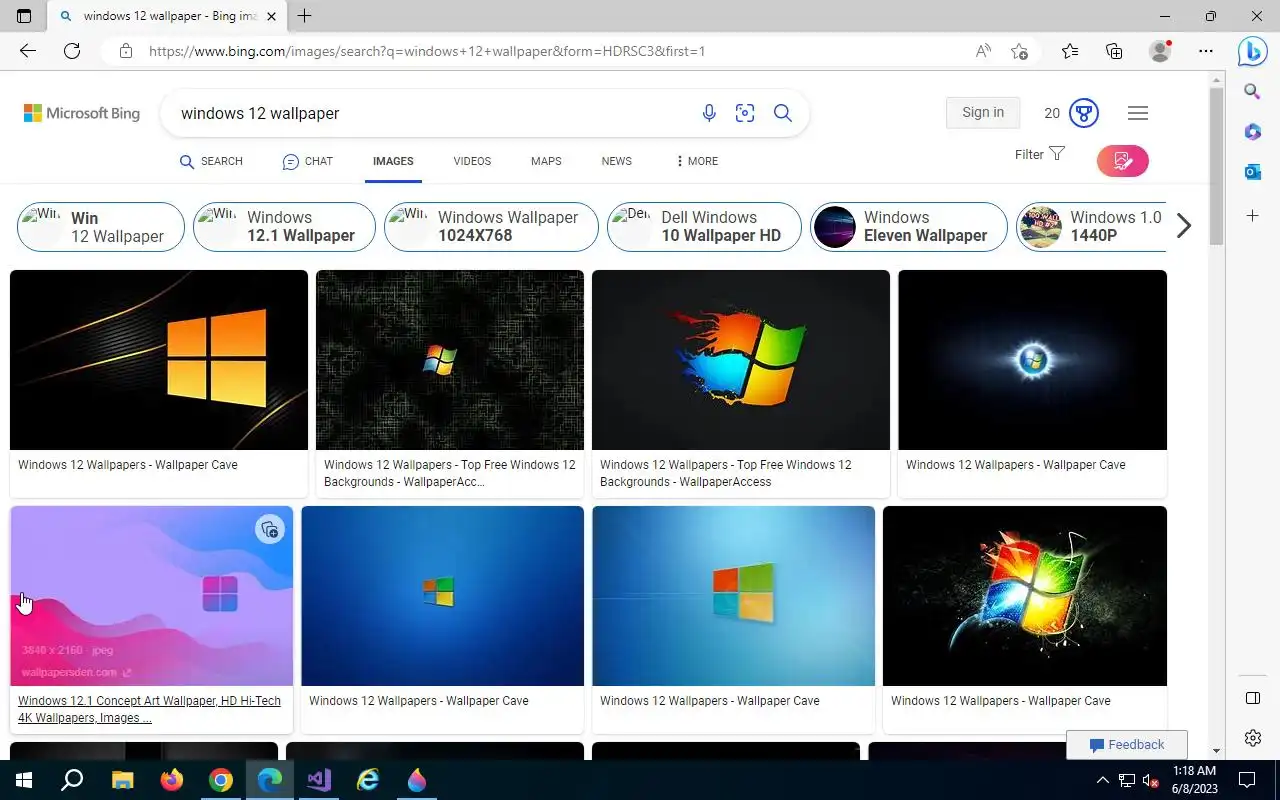This screenshot has height=800, width=1280.
Task: Open the notification center icon
Action: 1247,780
